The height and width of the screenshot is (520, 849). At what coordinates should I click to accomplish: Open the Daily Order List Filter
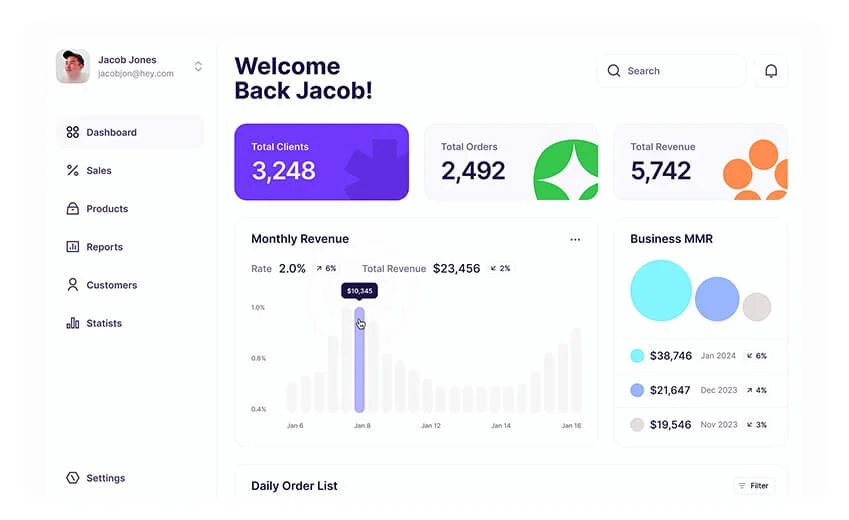753,486
